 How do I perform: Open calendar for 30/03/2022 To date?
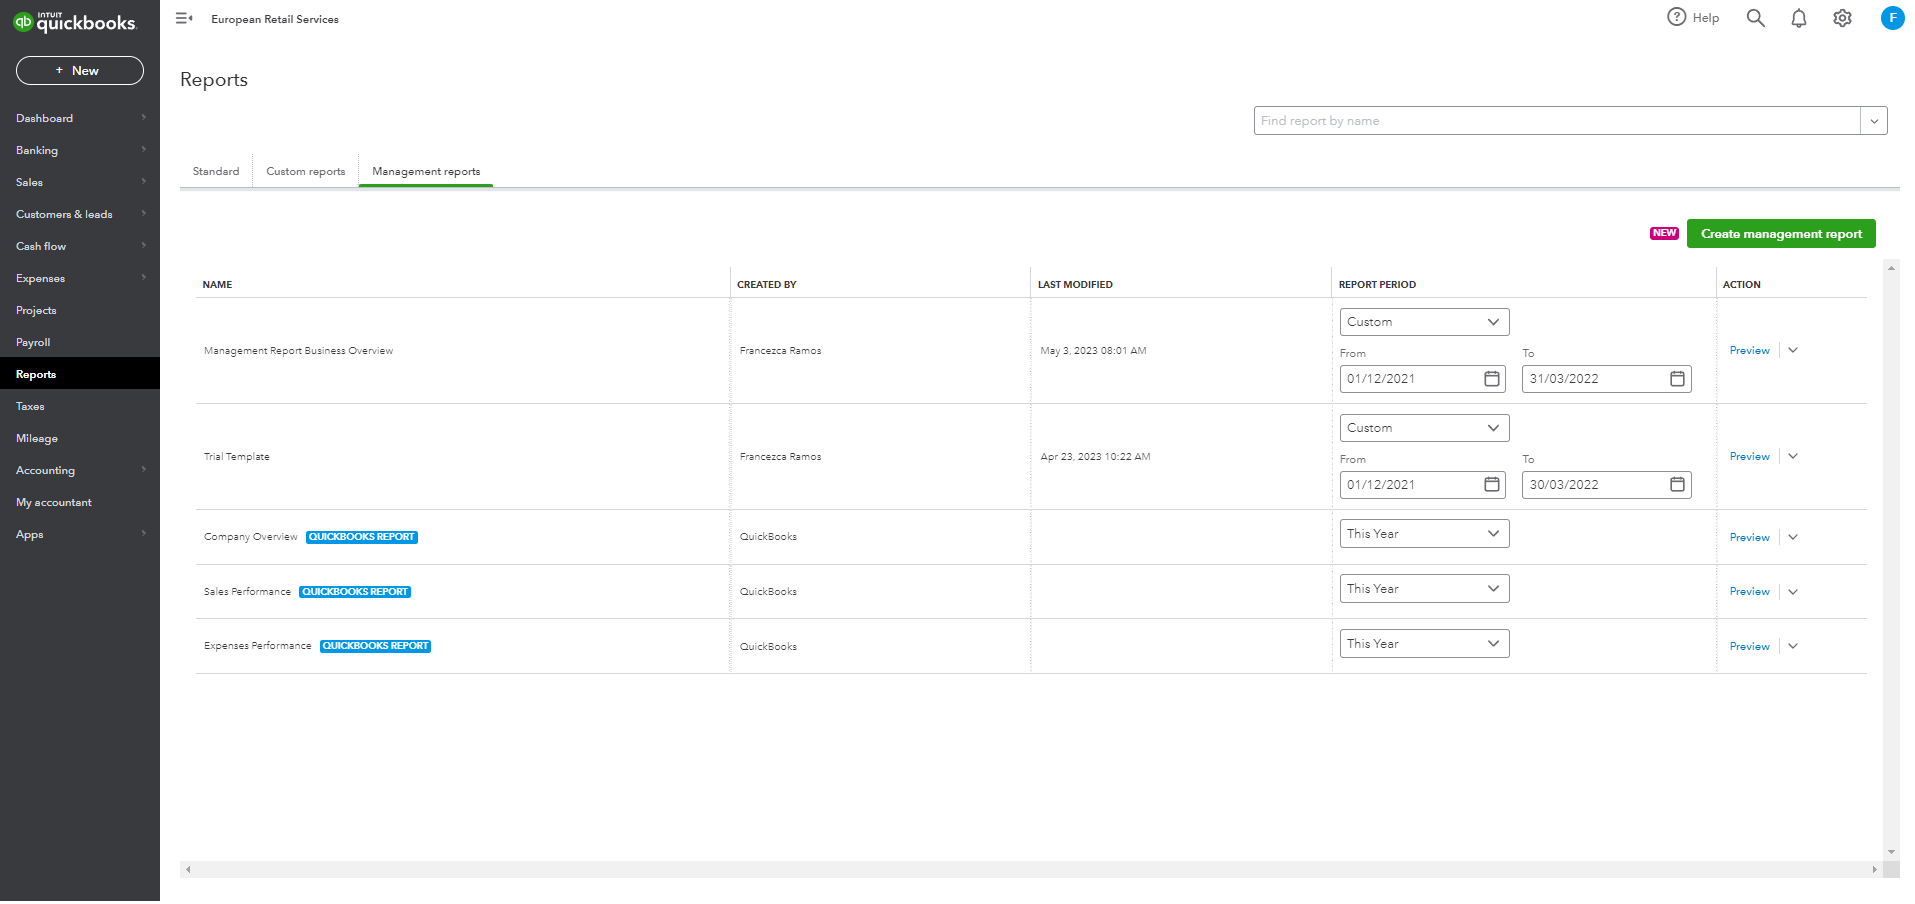(x=1677, y=485)
